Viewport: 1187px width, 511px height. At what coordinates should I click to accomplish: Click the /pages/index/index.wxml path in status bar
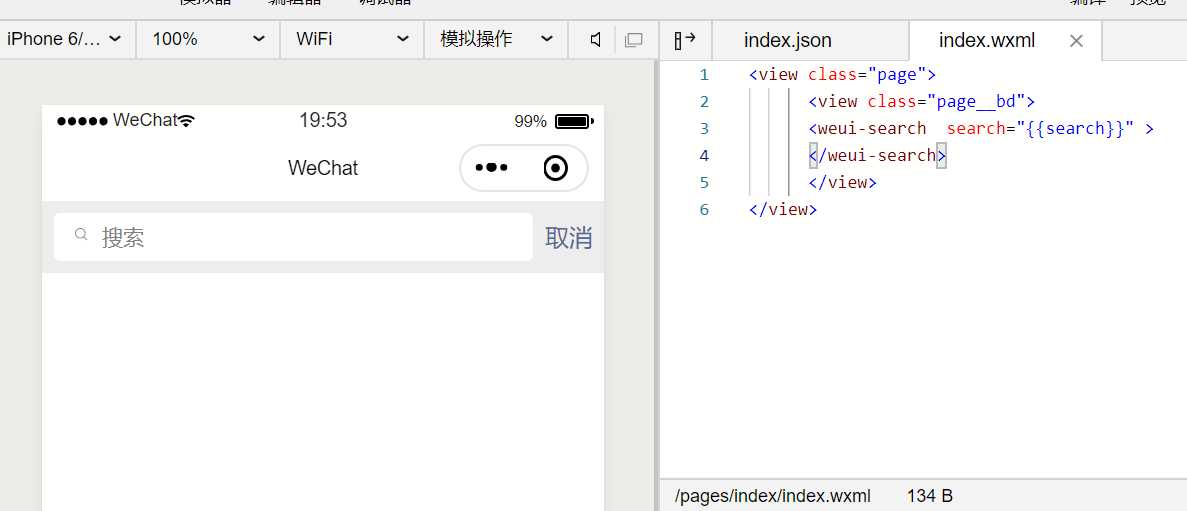[x=772, y=497]
